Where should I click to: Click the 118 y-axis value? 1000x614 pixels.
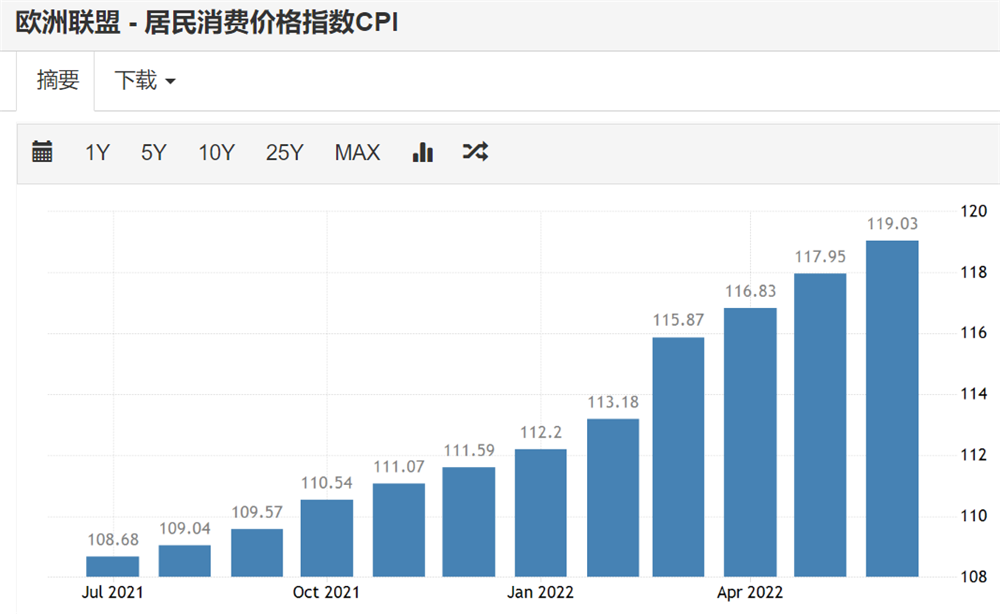coord(974,272)
